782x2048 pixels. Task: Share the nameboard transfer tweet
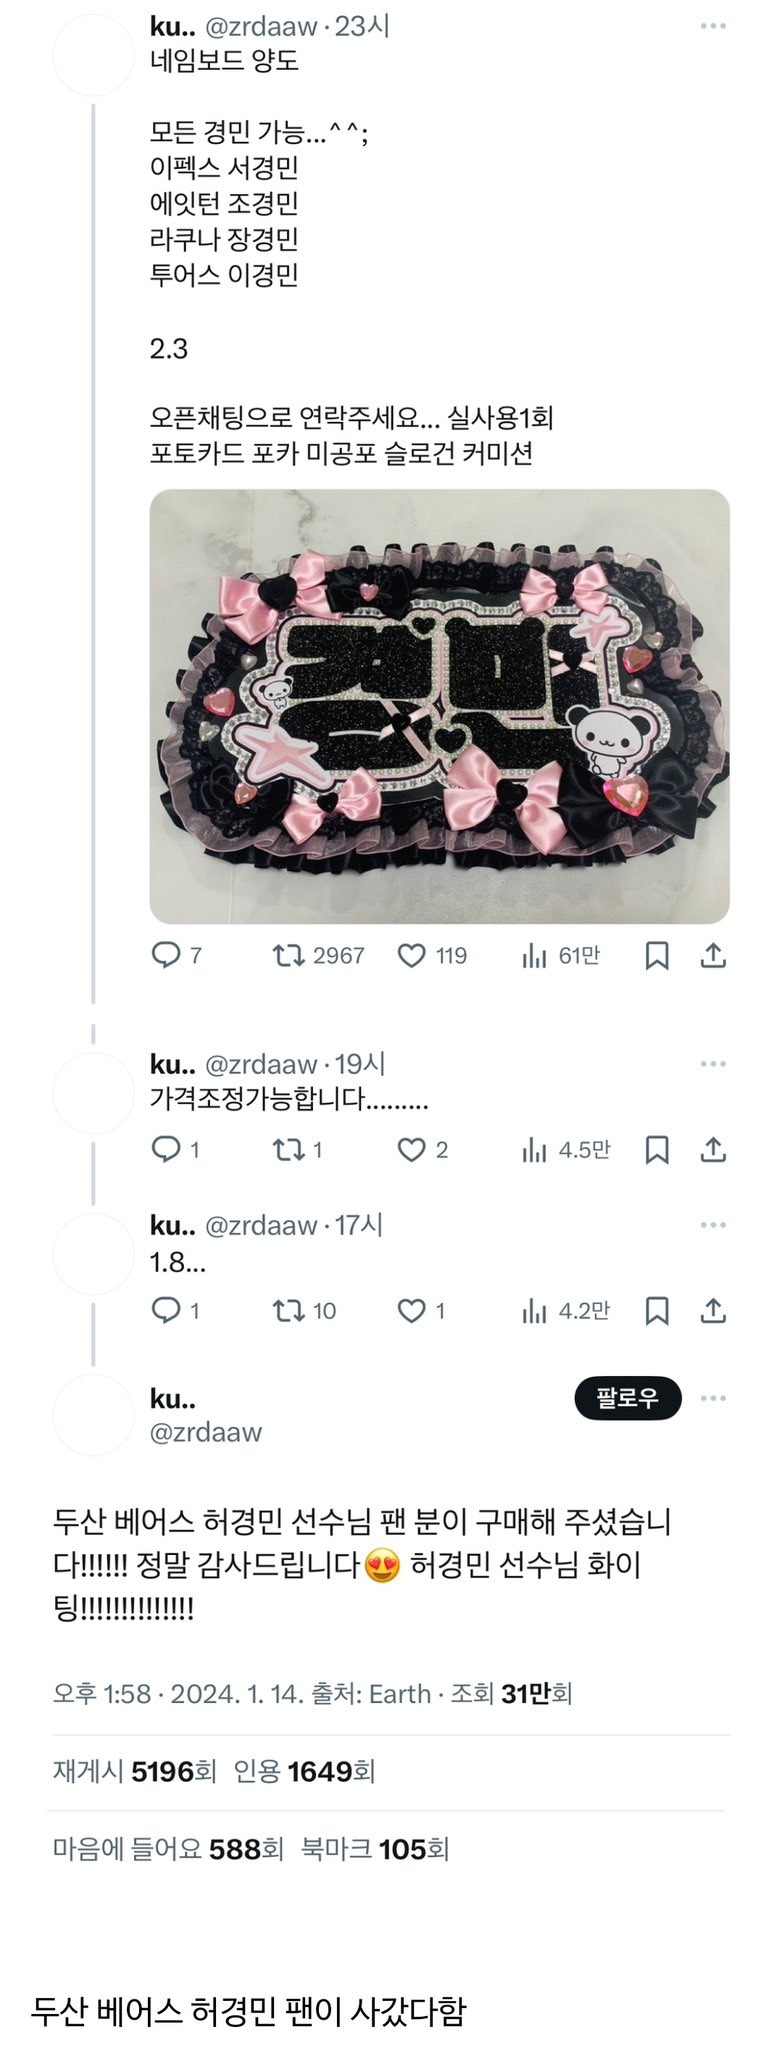coord(713,956)
